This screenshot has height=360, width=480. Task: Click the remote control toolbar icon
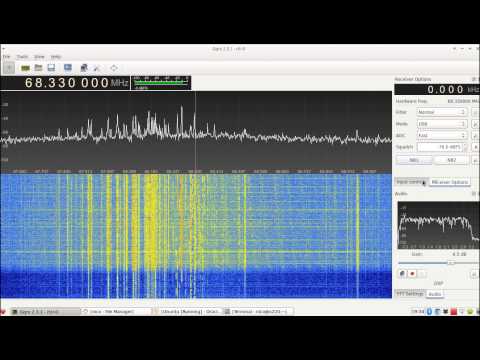coord(84,68)
